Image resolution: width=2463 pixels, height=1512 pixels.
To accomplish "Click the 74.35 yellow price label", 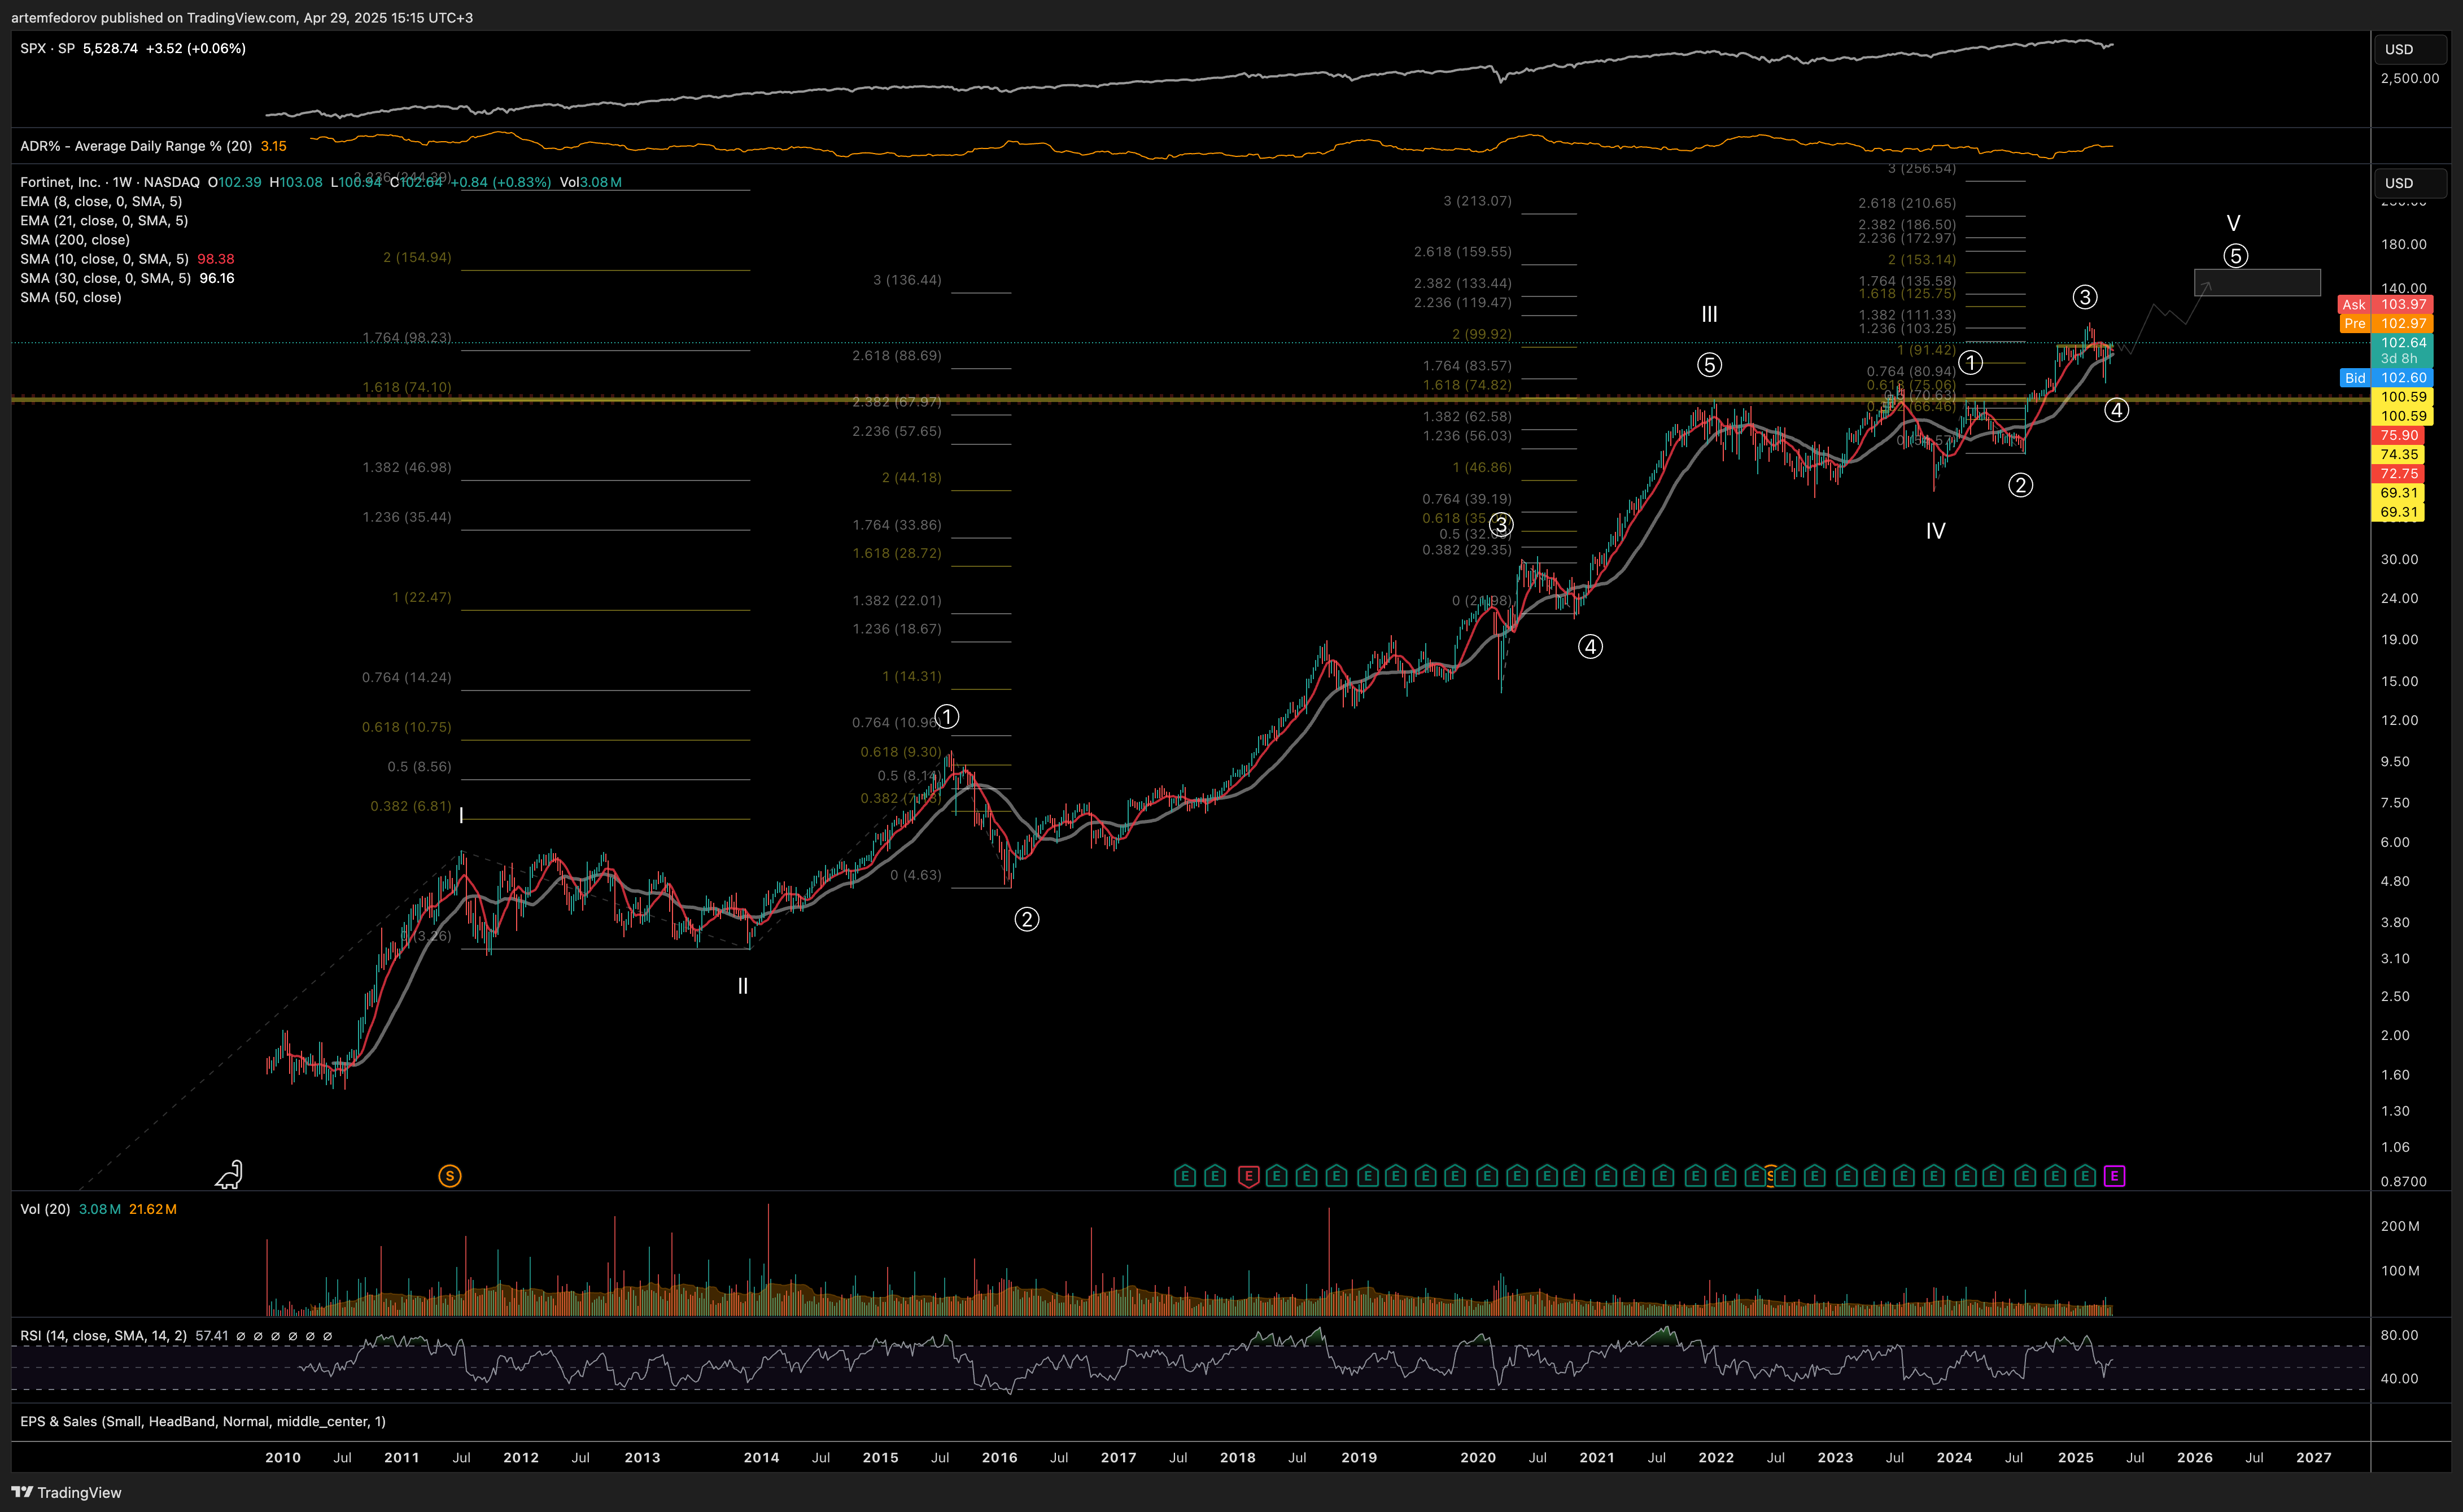I will [x=2398, y=454].
